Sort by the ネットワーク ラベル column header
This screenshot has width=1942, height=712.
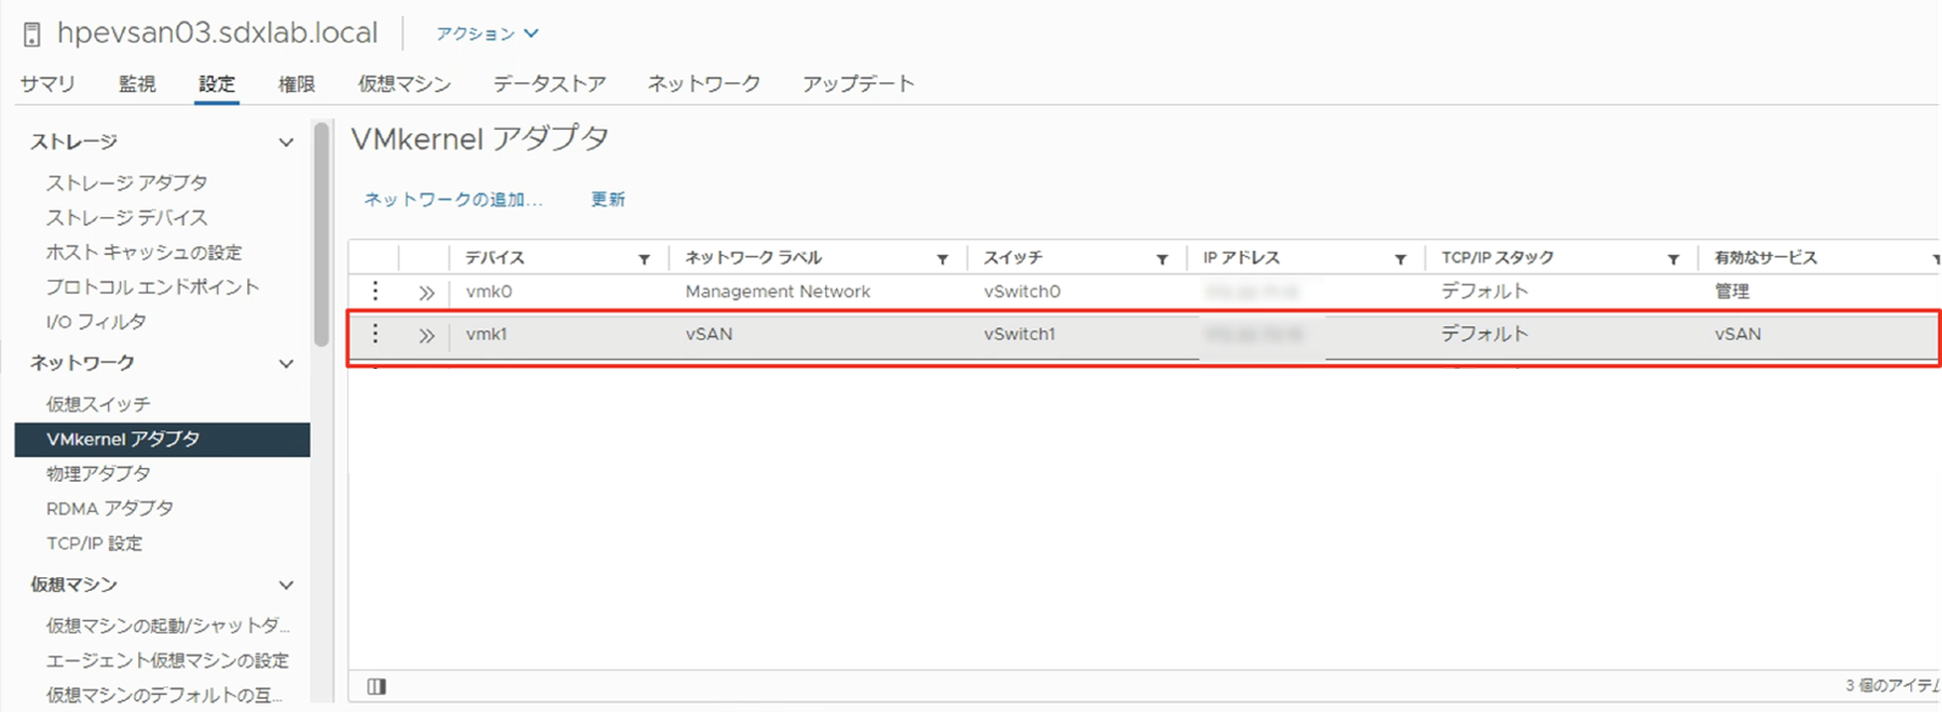753,258
